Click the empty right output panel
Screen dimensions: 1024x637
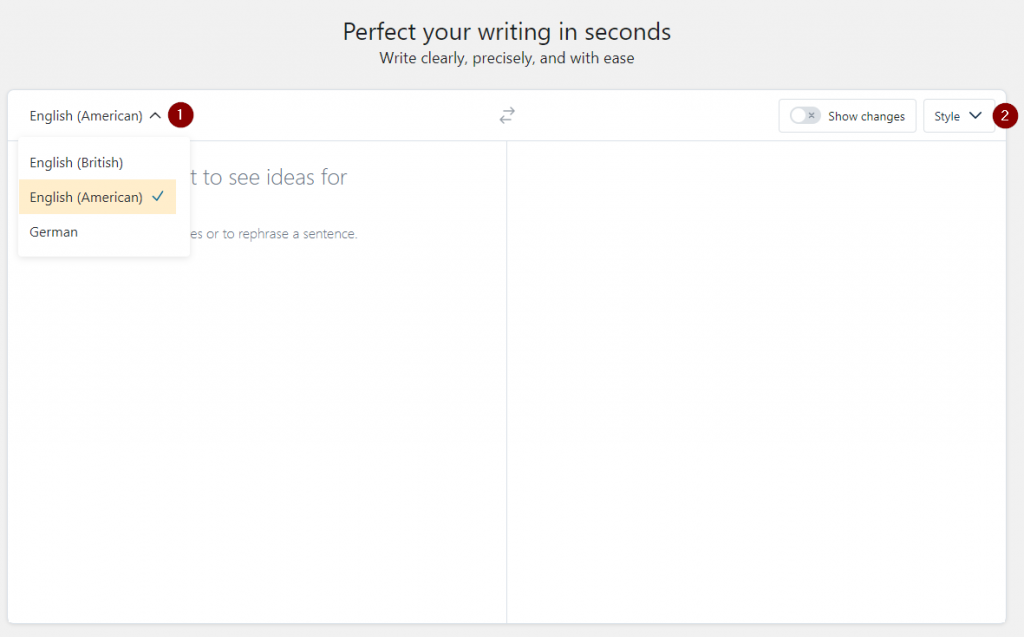755,380
